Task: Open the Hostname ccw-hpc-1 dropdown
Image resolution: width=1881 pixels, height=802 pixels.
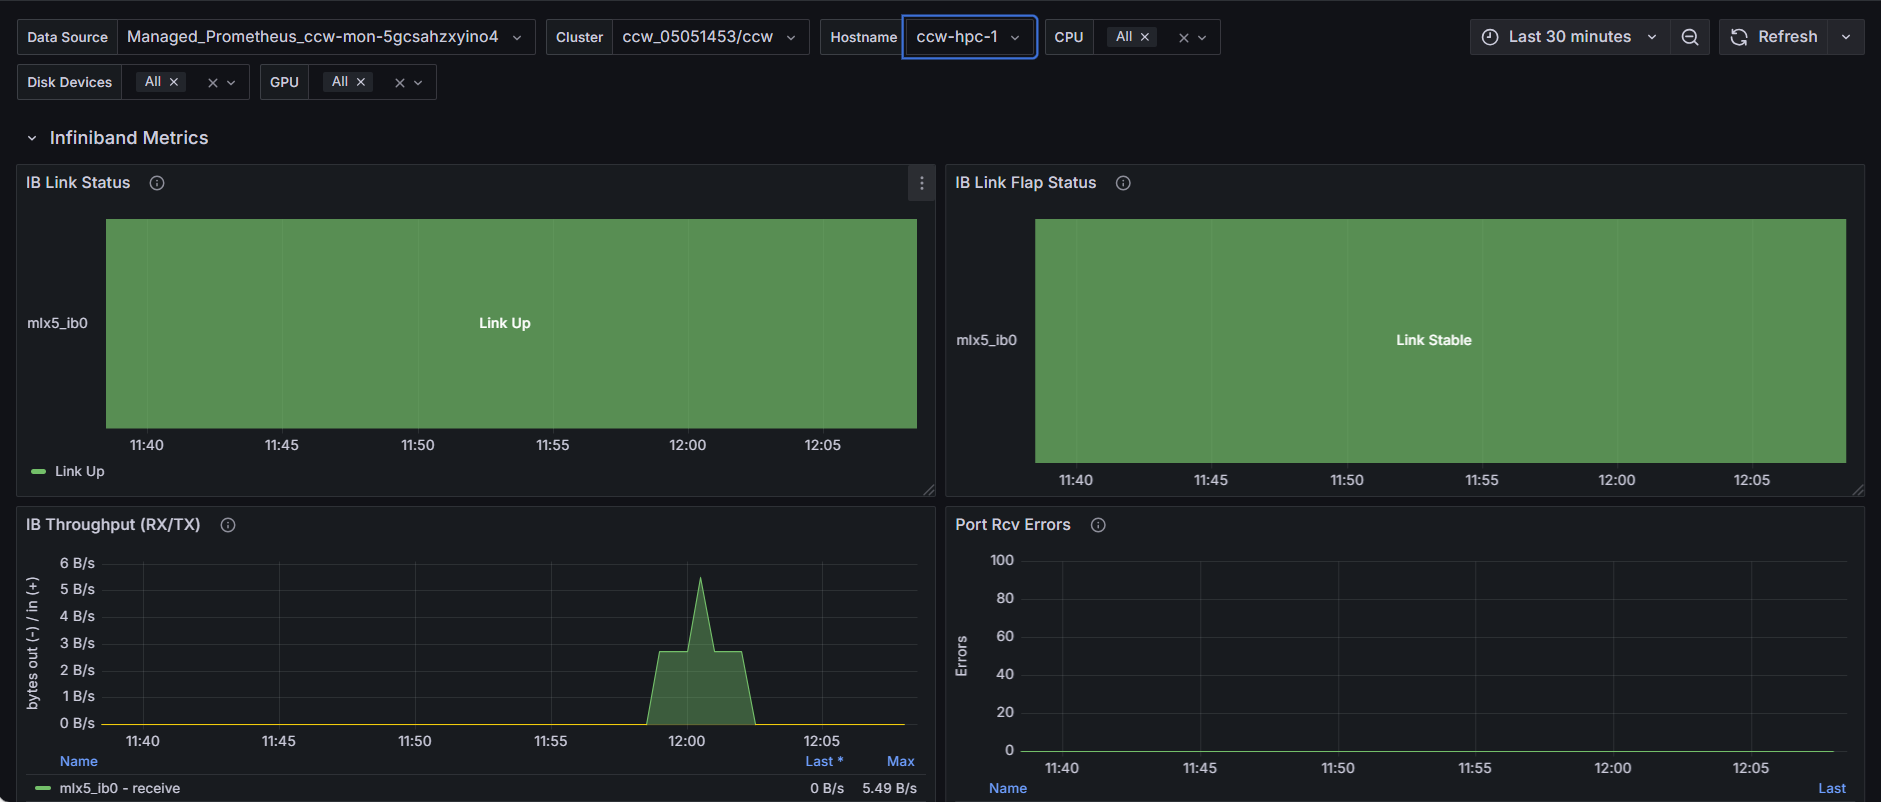Action: coord(969,37)
